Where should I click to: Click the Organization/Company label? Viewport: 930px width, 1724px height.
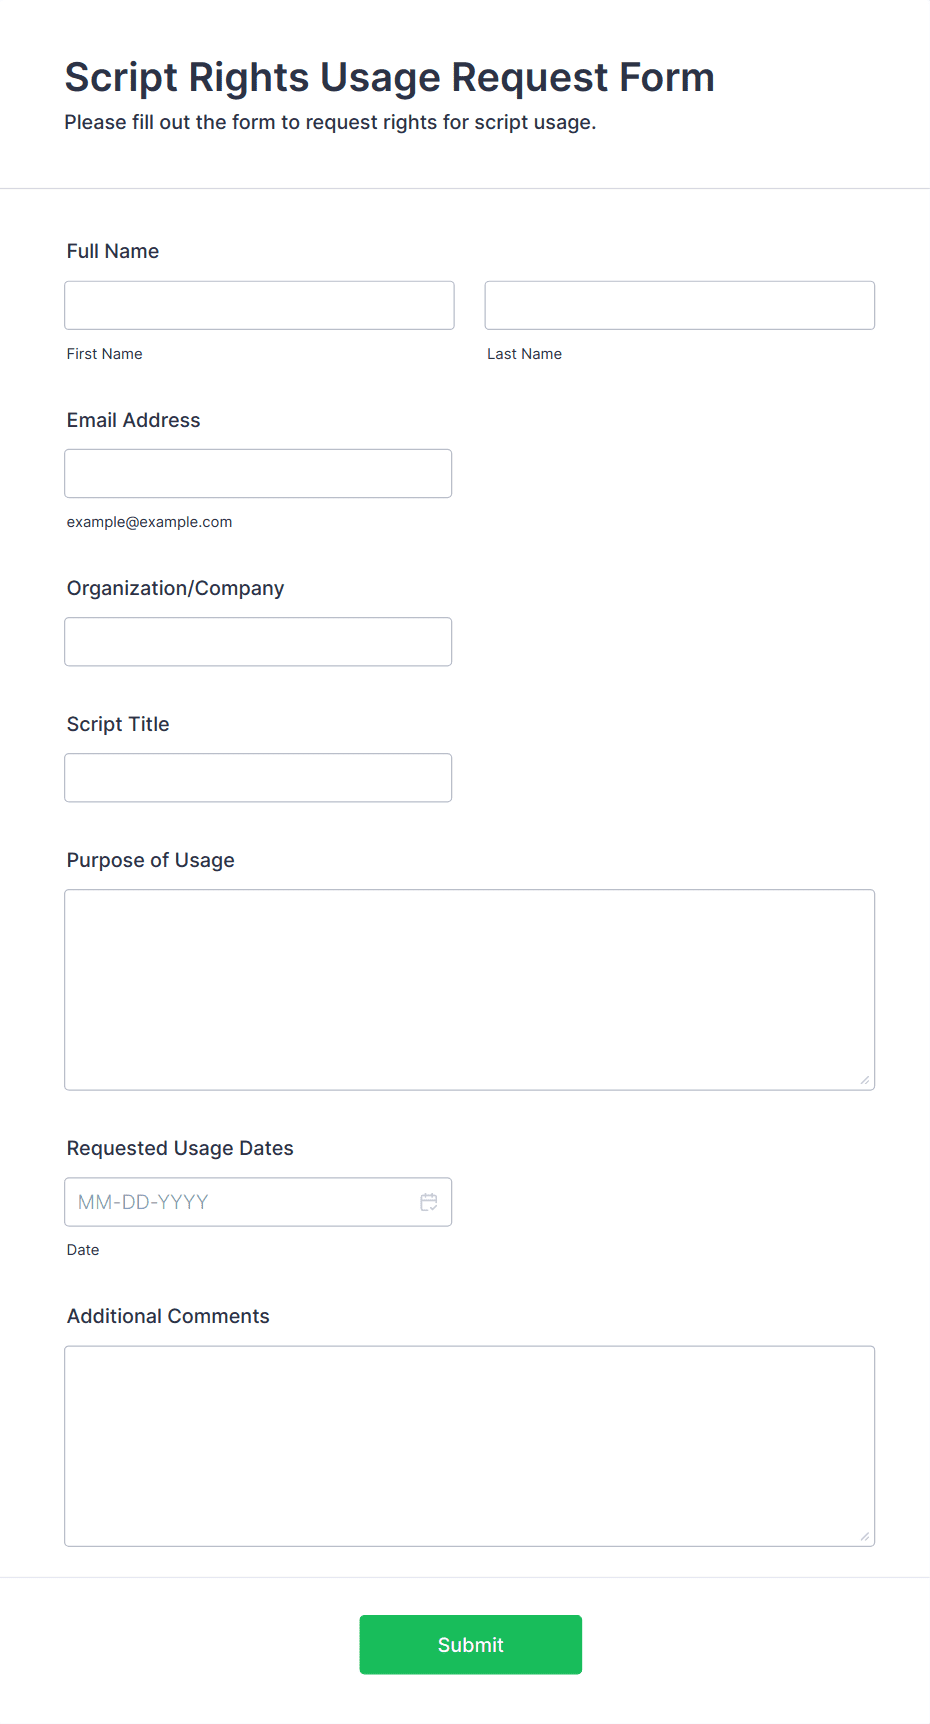coord(175,588)
